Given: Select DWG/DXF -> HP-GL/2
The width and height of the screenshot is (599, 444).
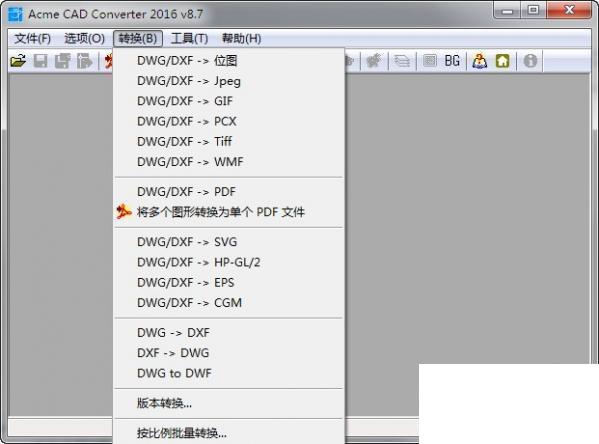Looking at the screenshot, I should 229,262.
